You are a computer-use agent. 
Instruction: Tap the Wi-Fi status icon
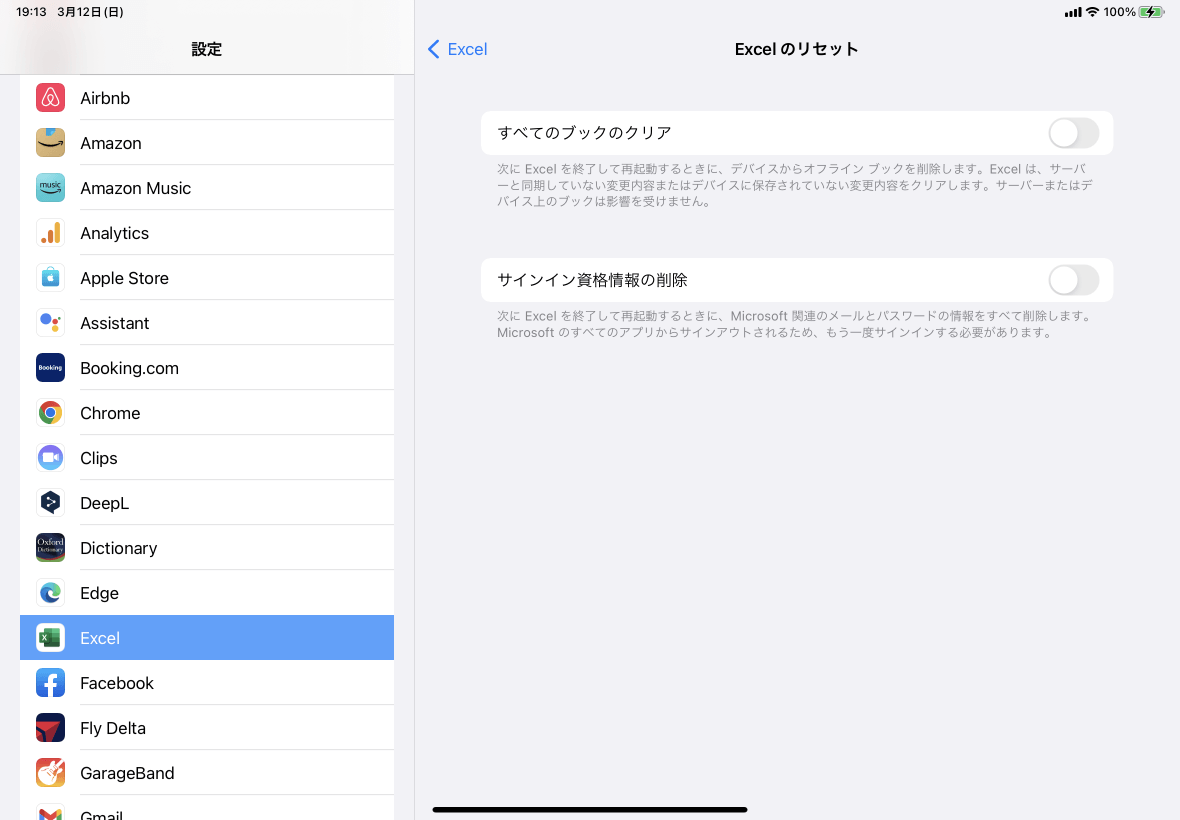[1092, 12]
